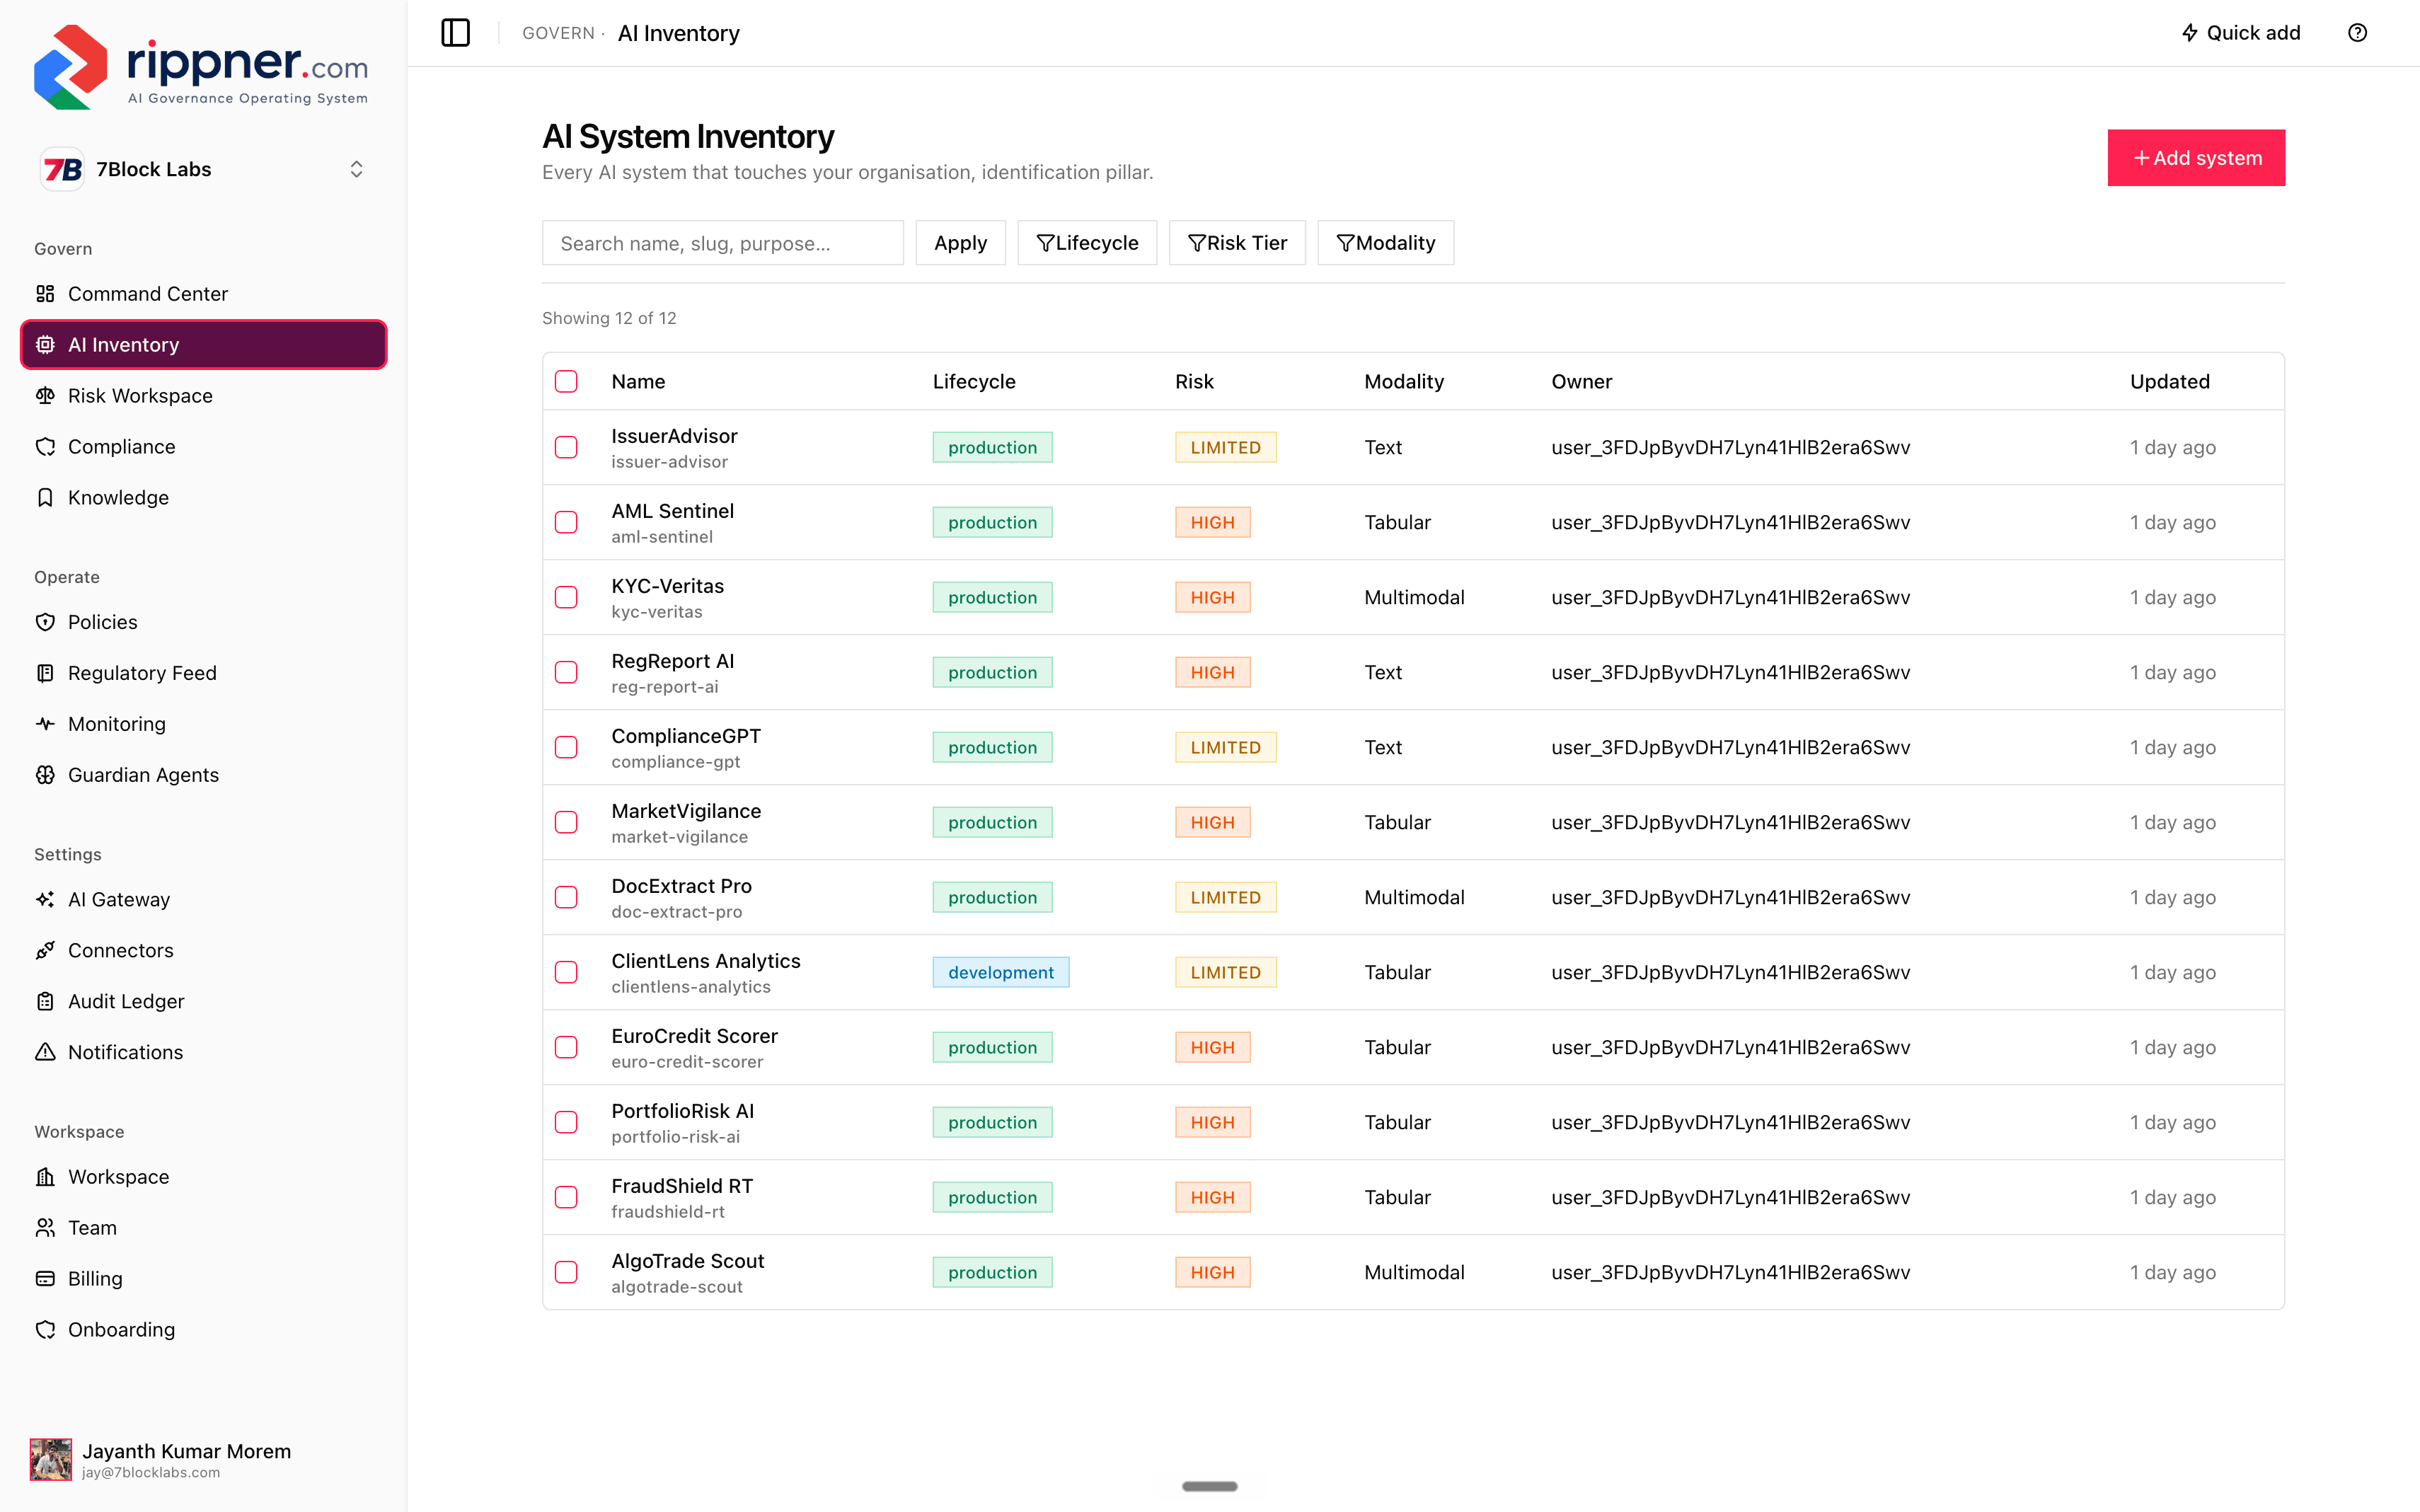Image resolution: width=2420 pixels, height=1512 pixels.
Task: Focus the search name, slug, purpose field
Action: (x=722, y=243)
